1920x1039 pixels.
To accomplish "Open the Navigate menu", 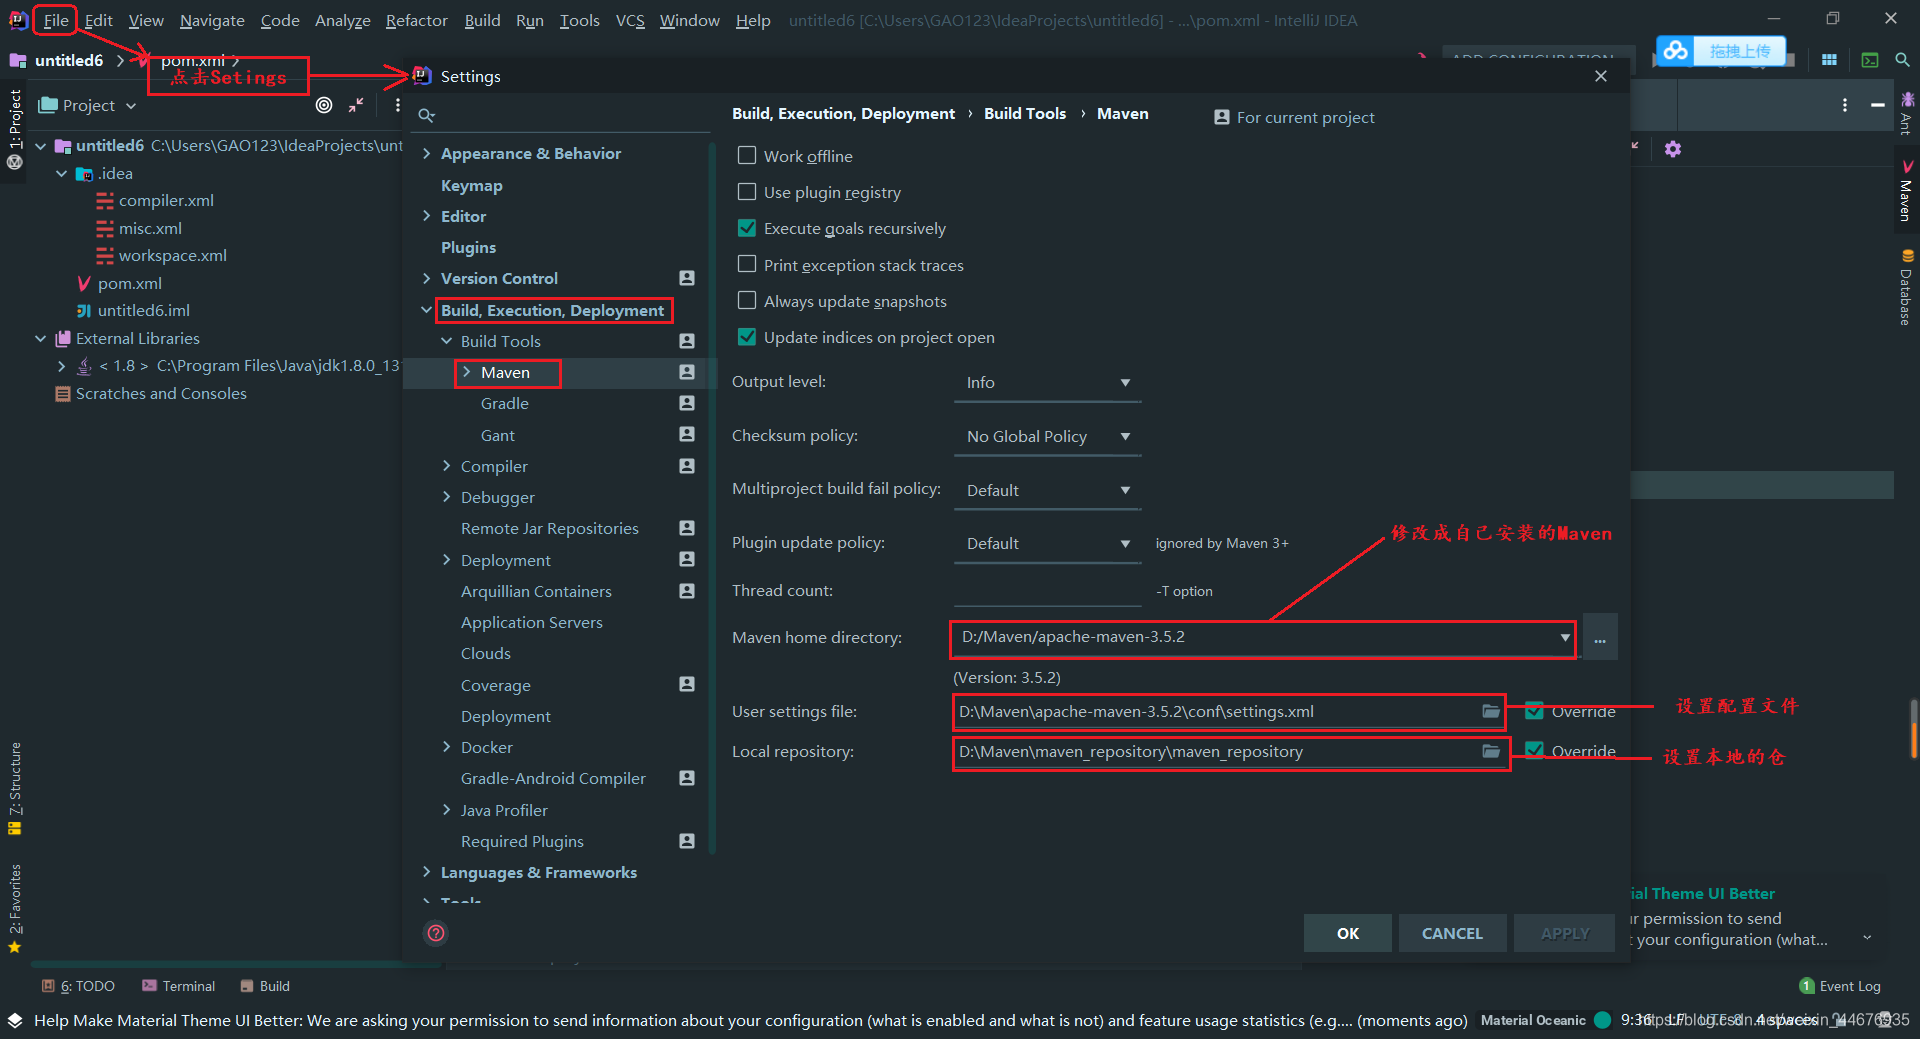I will (212, 20).
